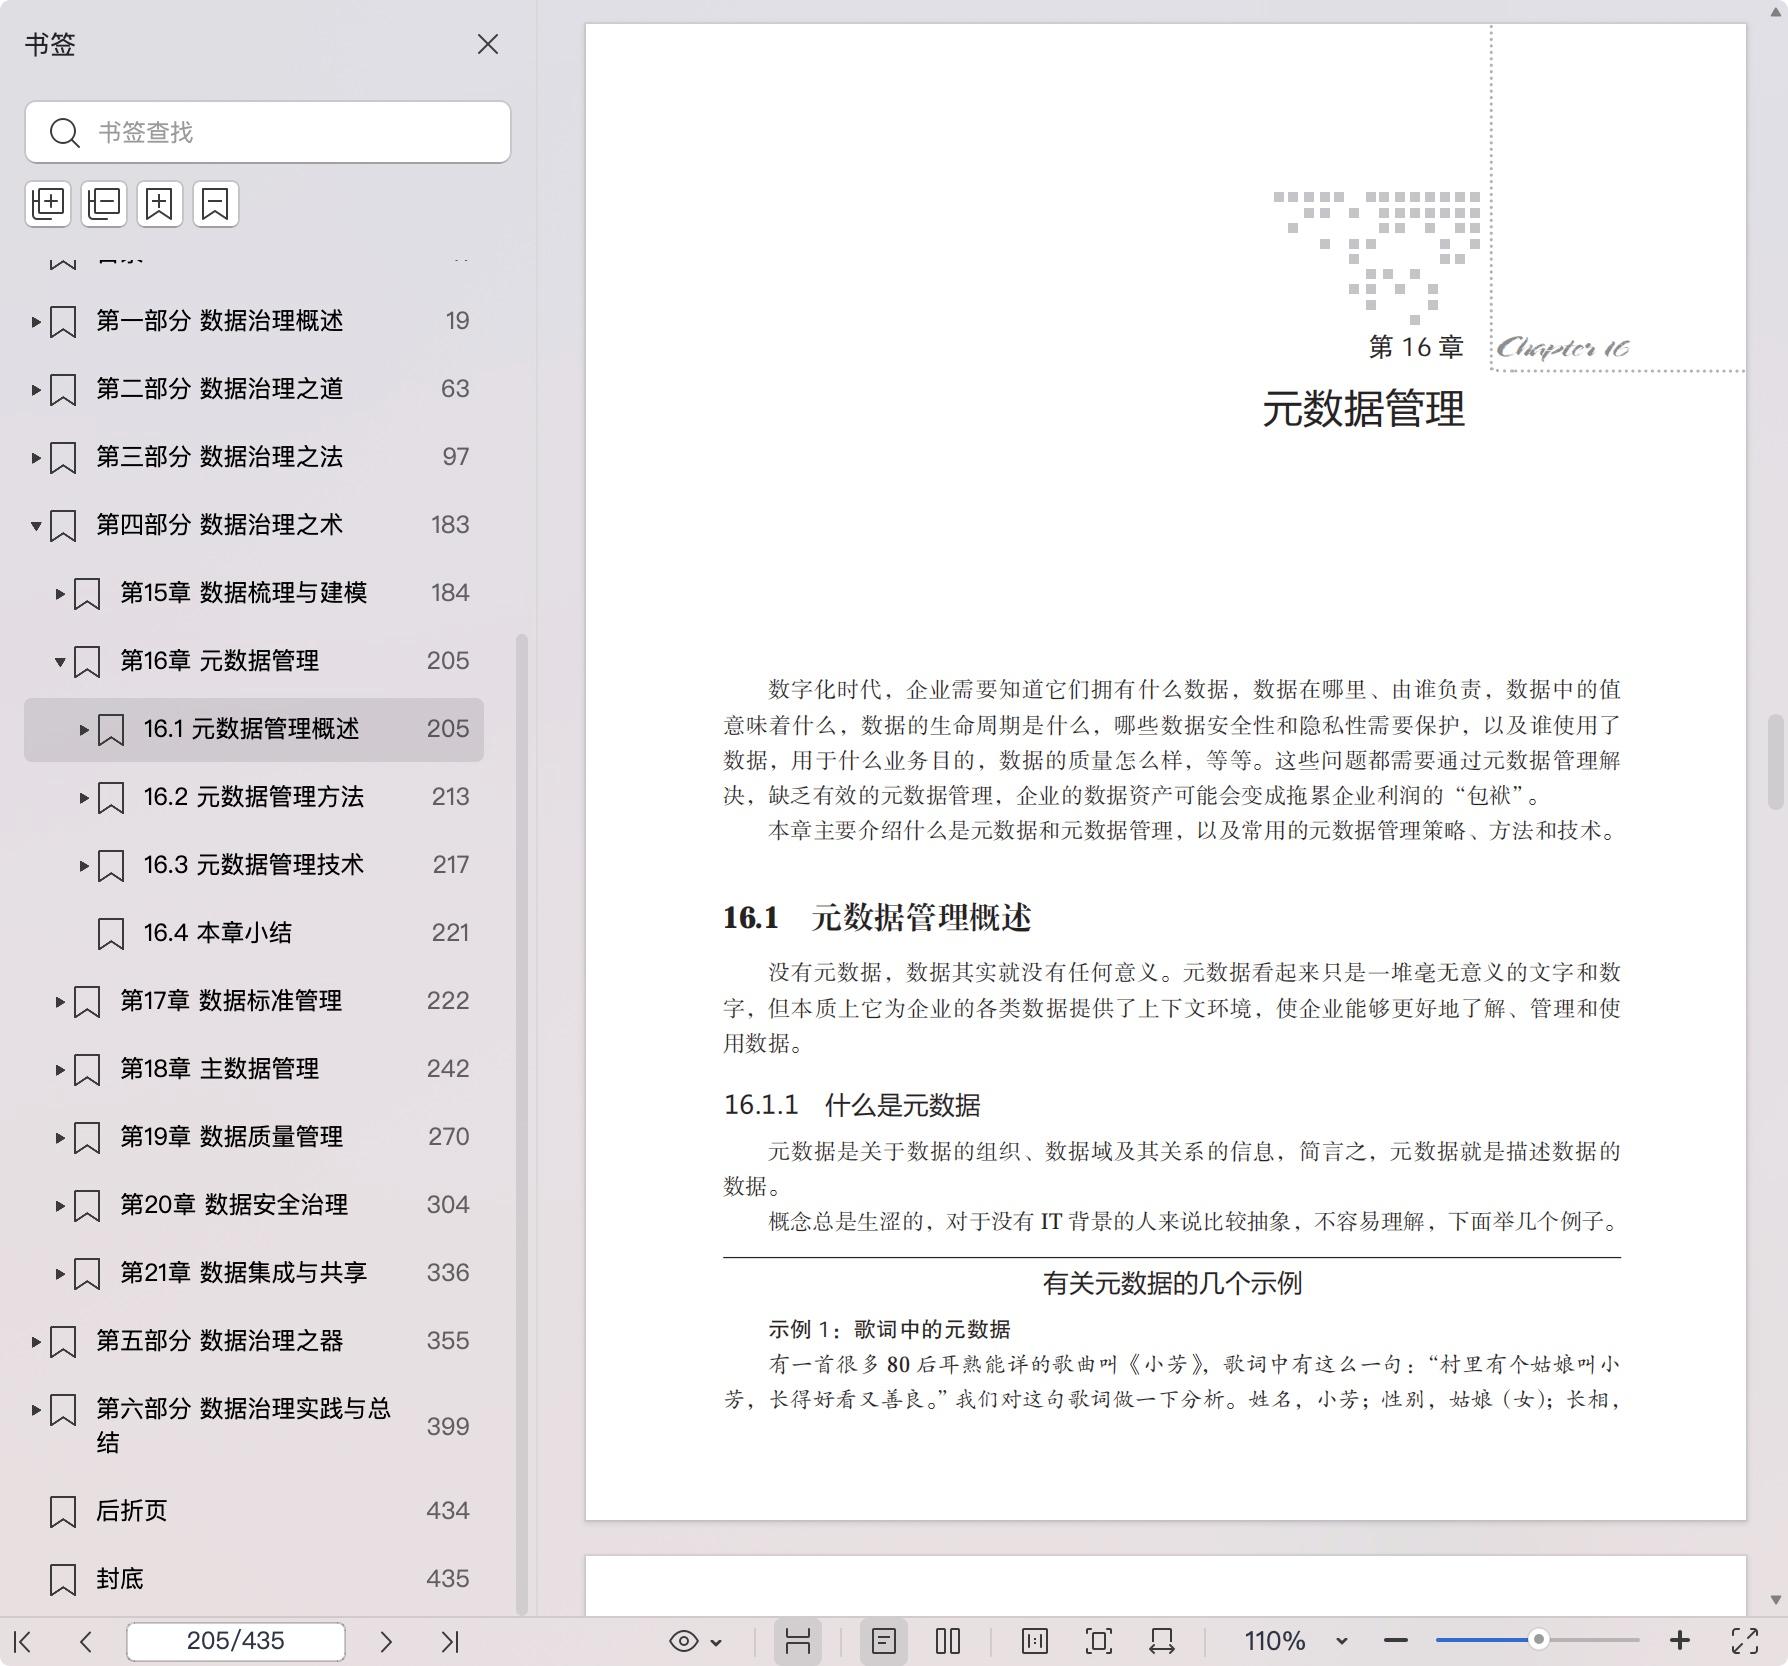
Task: Expand 16.2 元数据管理方法 arrow
Action: pyautogui.click(x=84, y=798)
